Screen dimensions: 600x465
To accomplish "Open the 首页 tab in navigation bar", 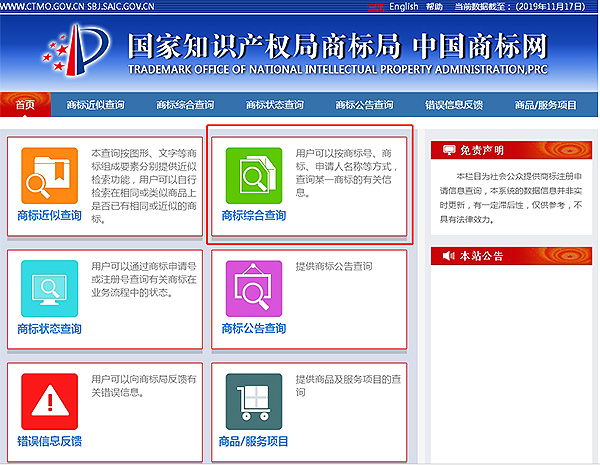I will pyautogui.click(x=25, y=104).
